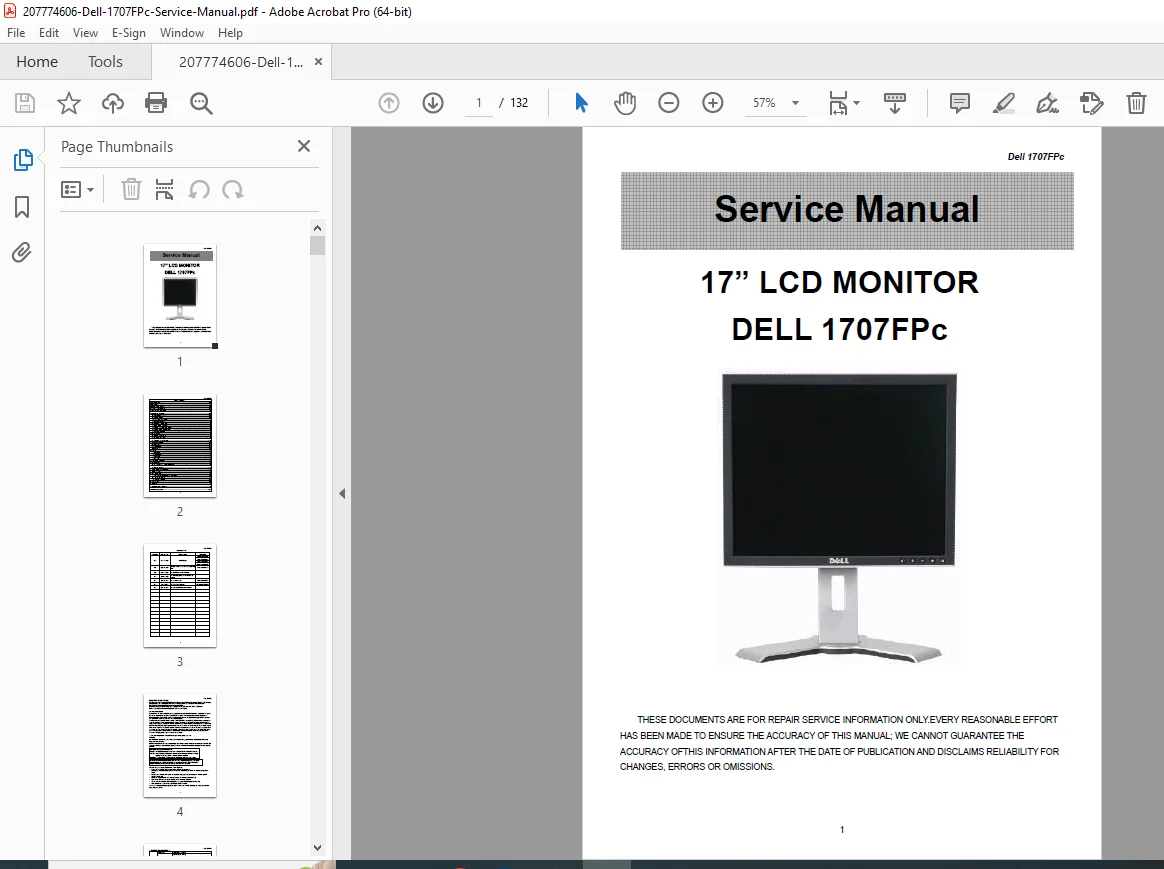This screenshot has height=869, width=1164.
Task: Select the highlight text pen tool
Action: point(1004,103)
